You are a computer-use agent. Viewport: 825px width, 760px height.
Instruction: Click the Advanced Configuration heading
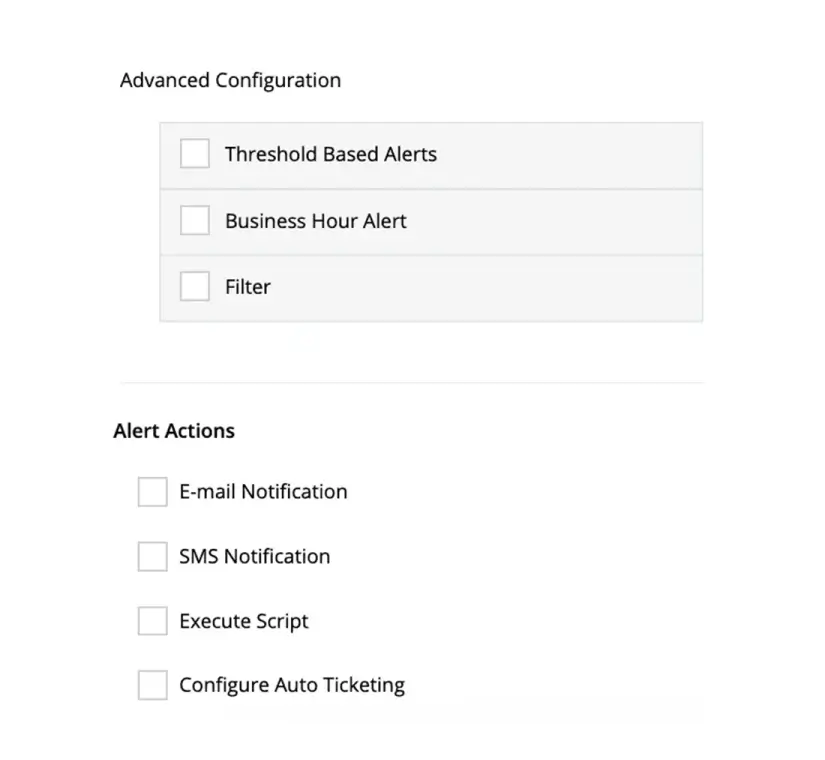pyautogui.click(x=230, y=80)
